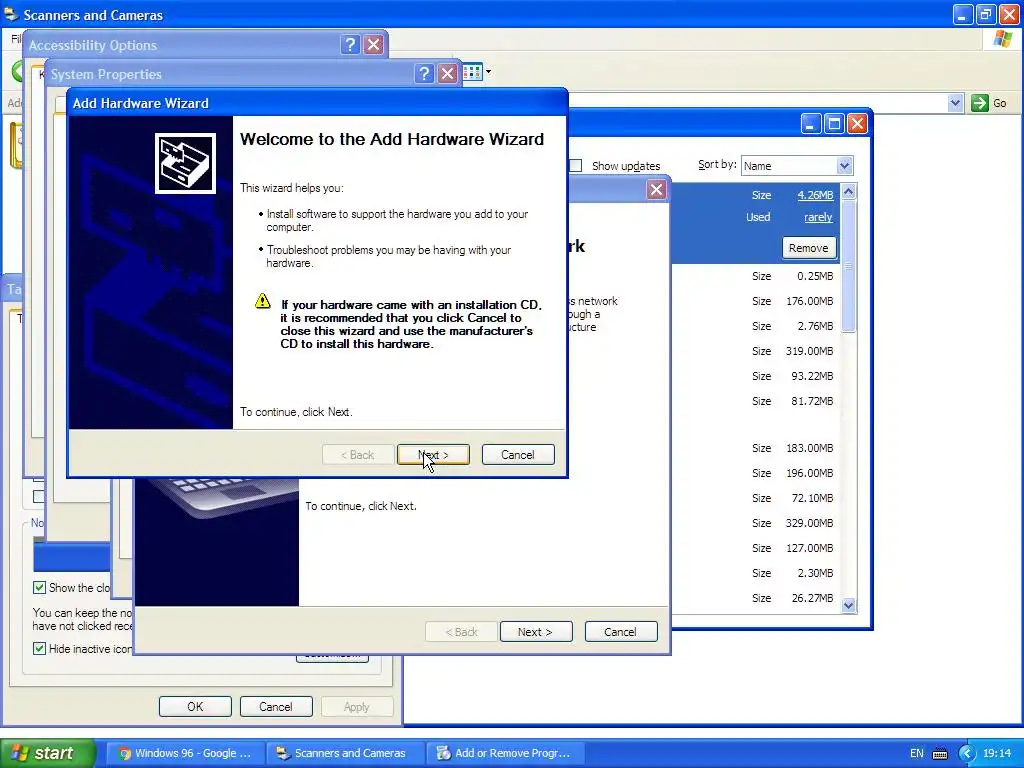Click the 176.00MB size value
The height and width of the screenshot is (768, 1024).
pyautogui.click(x=809, y=301)
